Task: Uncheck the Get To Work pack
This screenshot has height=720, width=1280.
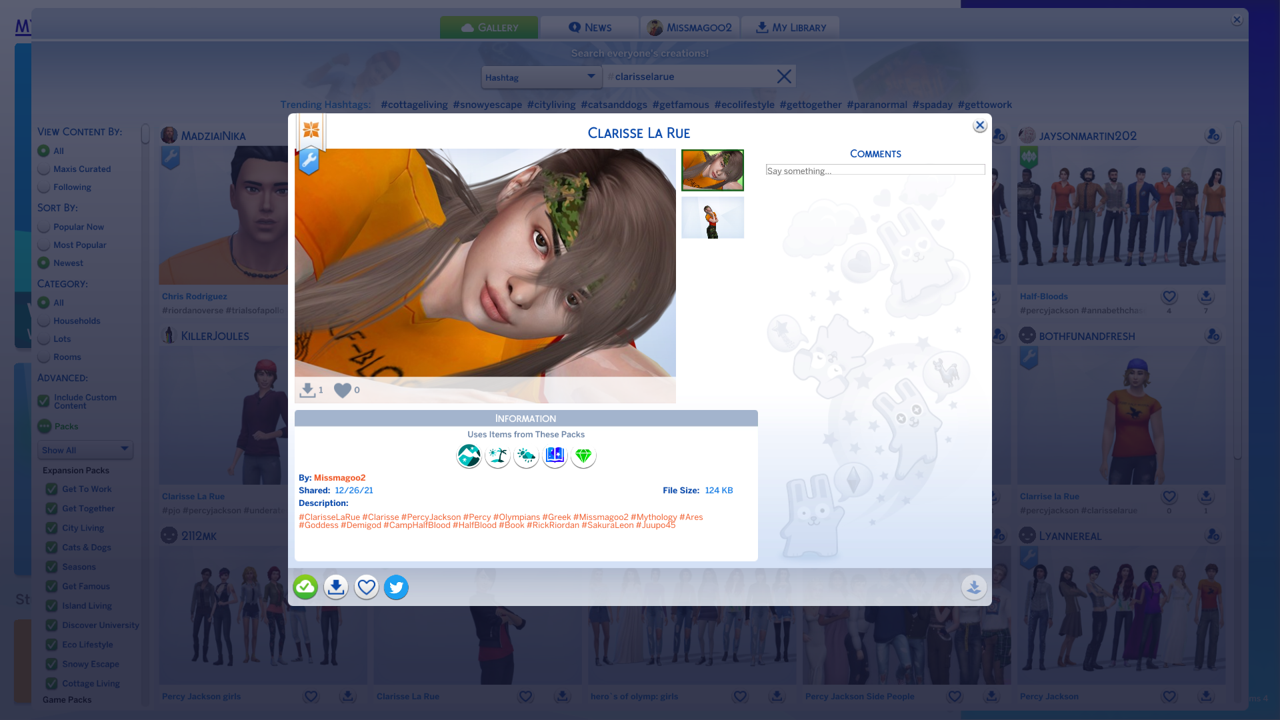Action: tap(51, 489)
